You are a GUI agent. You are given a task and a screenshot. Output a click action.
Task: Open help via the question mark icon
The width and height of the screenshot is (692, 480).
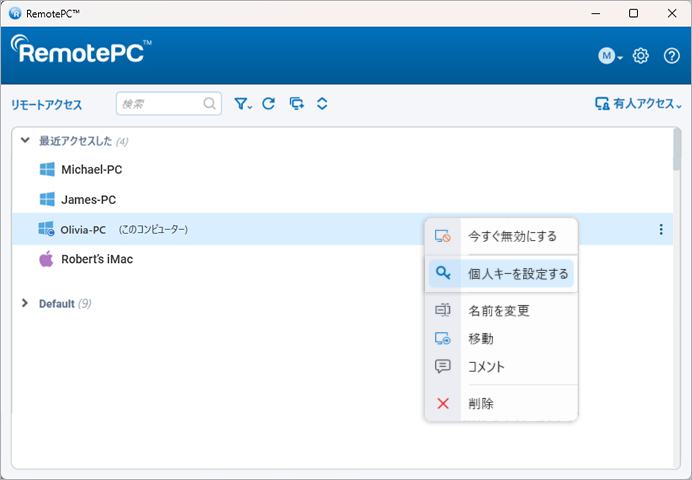[x=672, y=56]
